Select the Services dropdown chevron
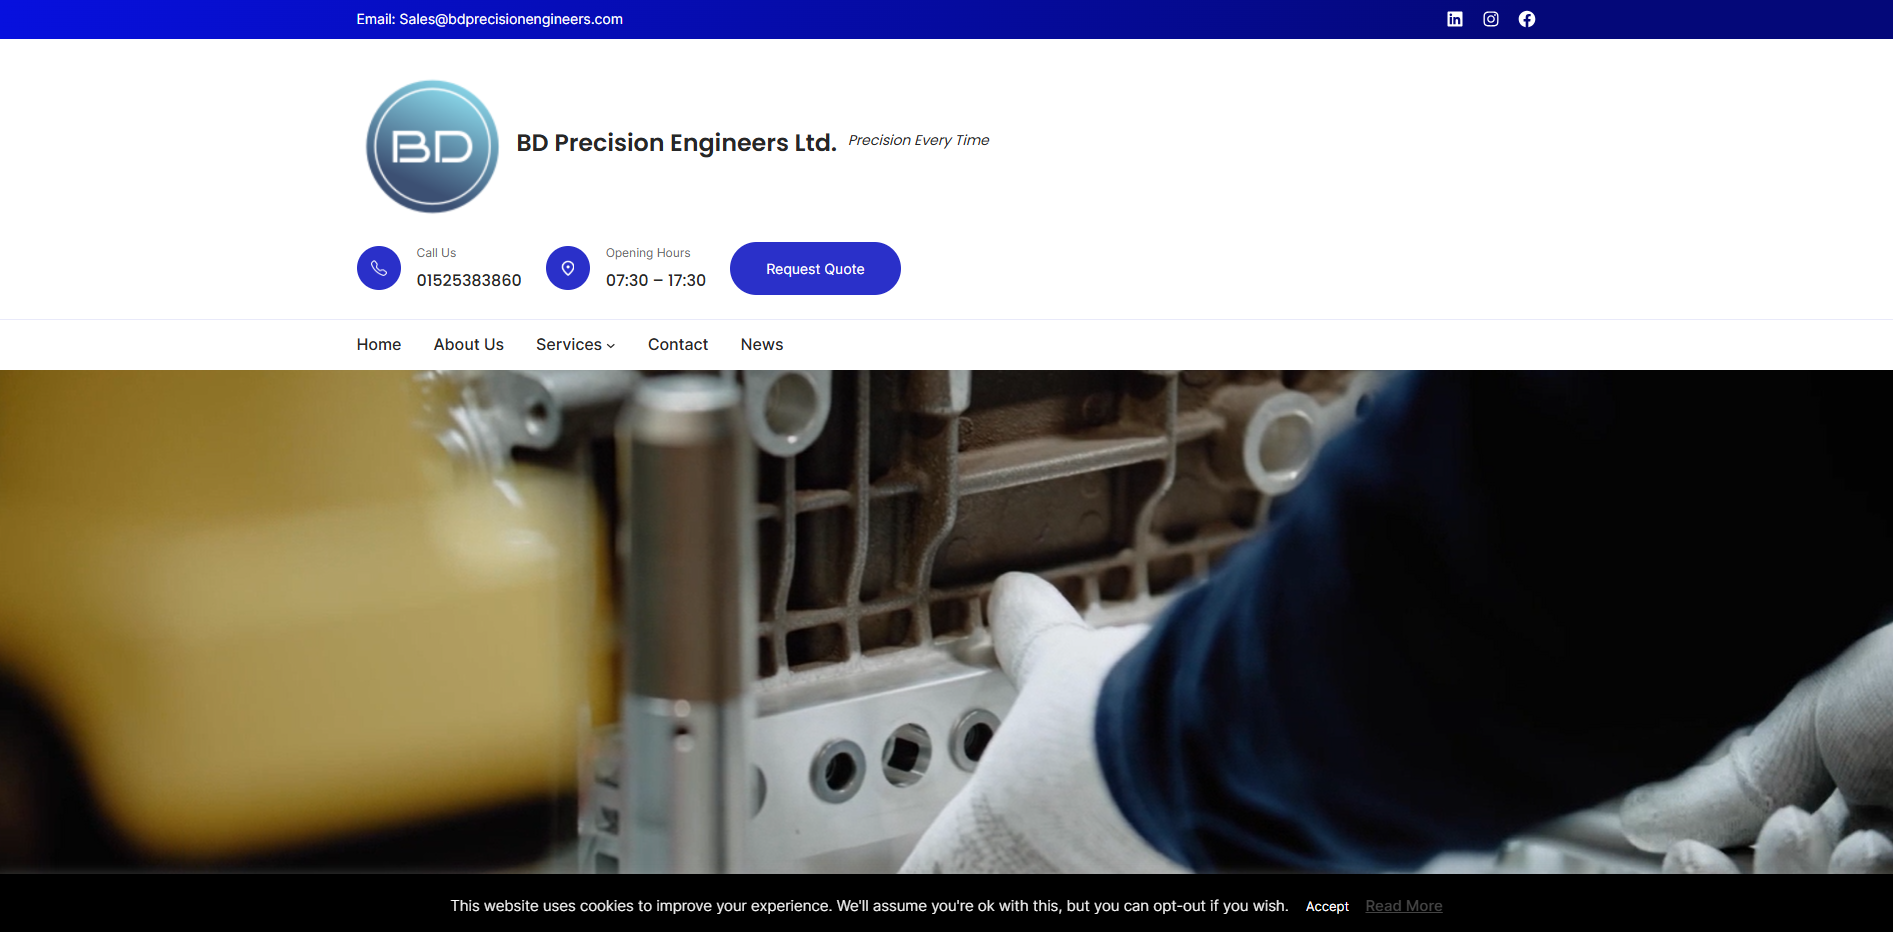 610,346
